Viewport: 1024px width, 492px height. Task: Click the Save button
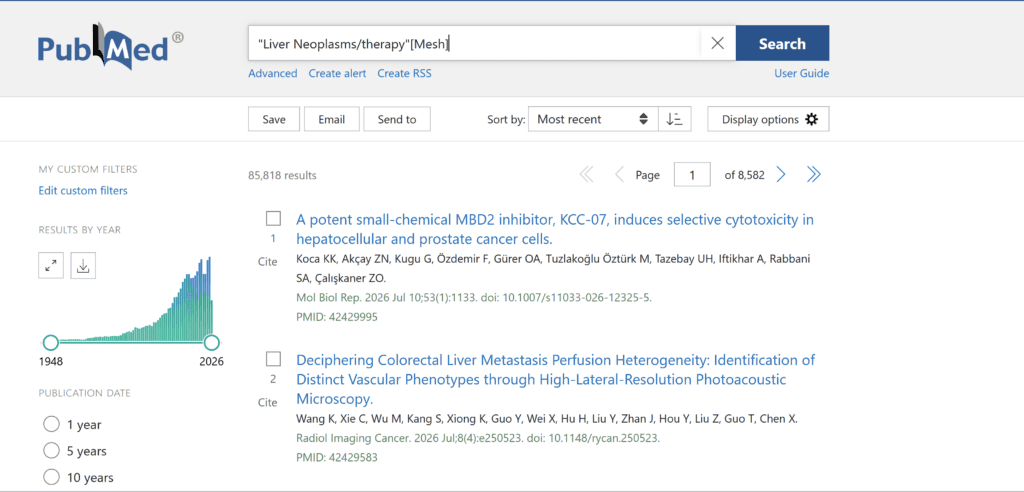coord(274,120)
